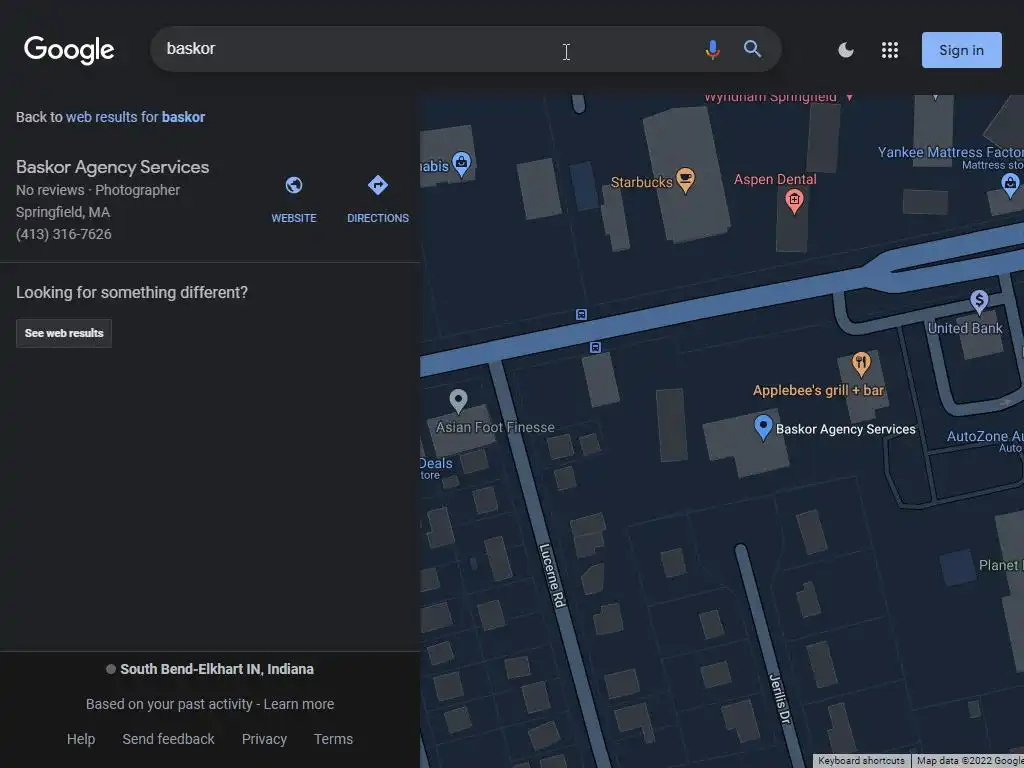Image resolution: width=1024 pixels, height=768 pixels.
Task: Click the Lucerne Rd street label
Action: [552, 576]
